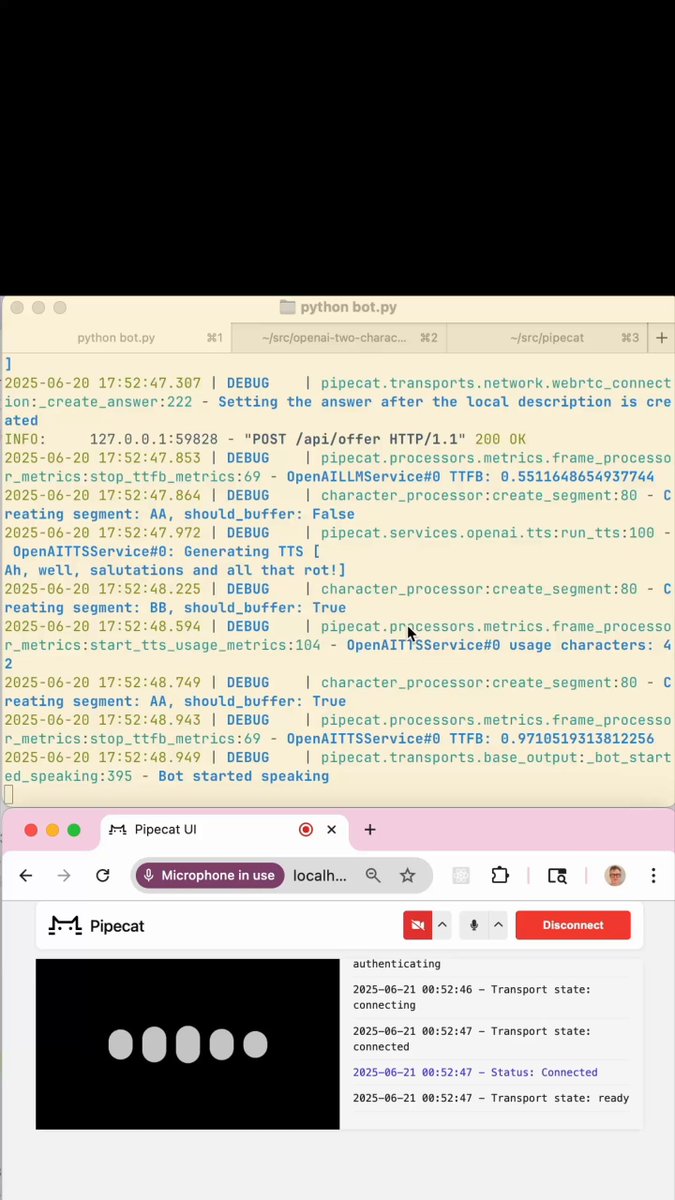Expand the microphone device options chevron
Screen dimensions: 675x1200
[499, 925]
